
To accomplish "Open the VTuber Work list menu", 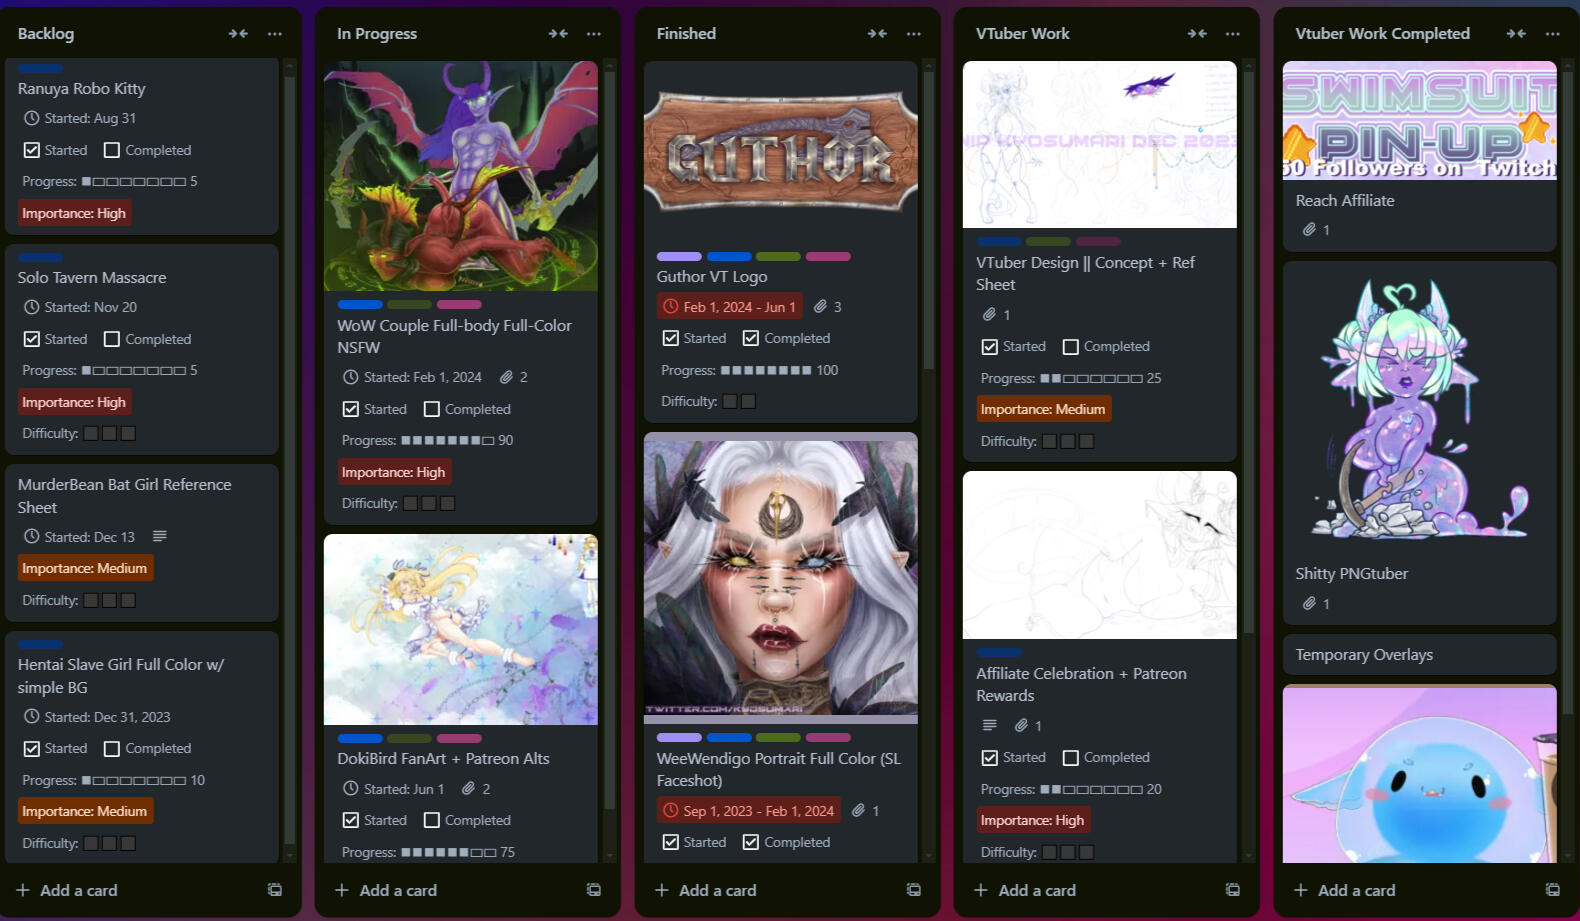I will pos(1233,33).
